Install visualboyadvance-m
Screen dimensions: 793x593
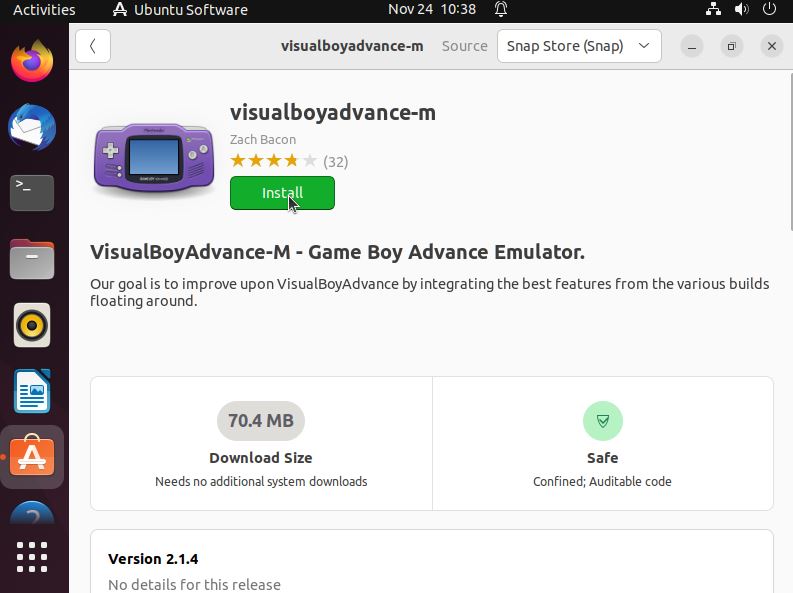point(282,193)
